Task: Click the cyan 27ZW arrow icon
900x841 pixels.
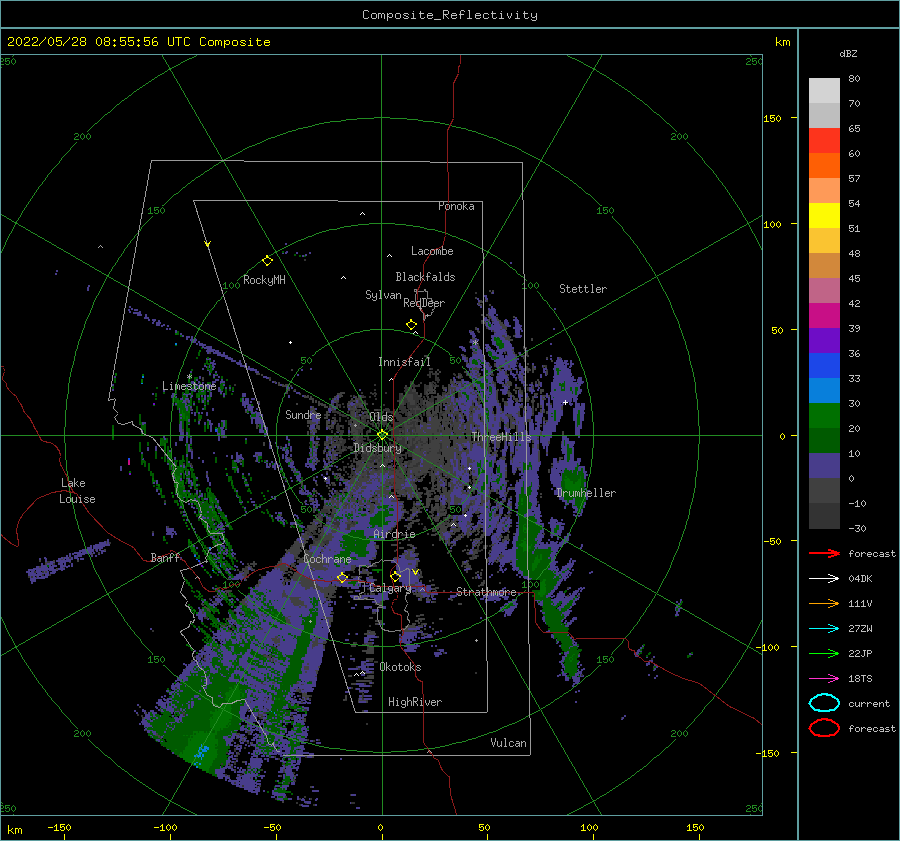Action: tap(824, 629)
